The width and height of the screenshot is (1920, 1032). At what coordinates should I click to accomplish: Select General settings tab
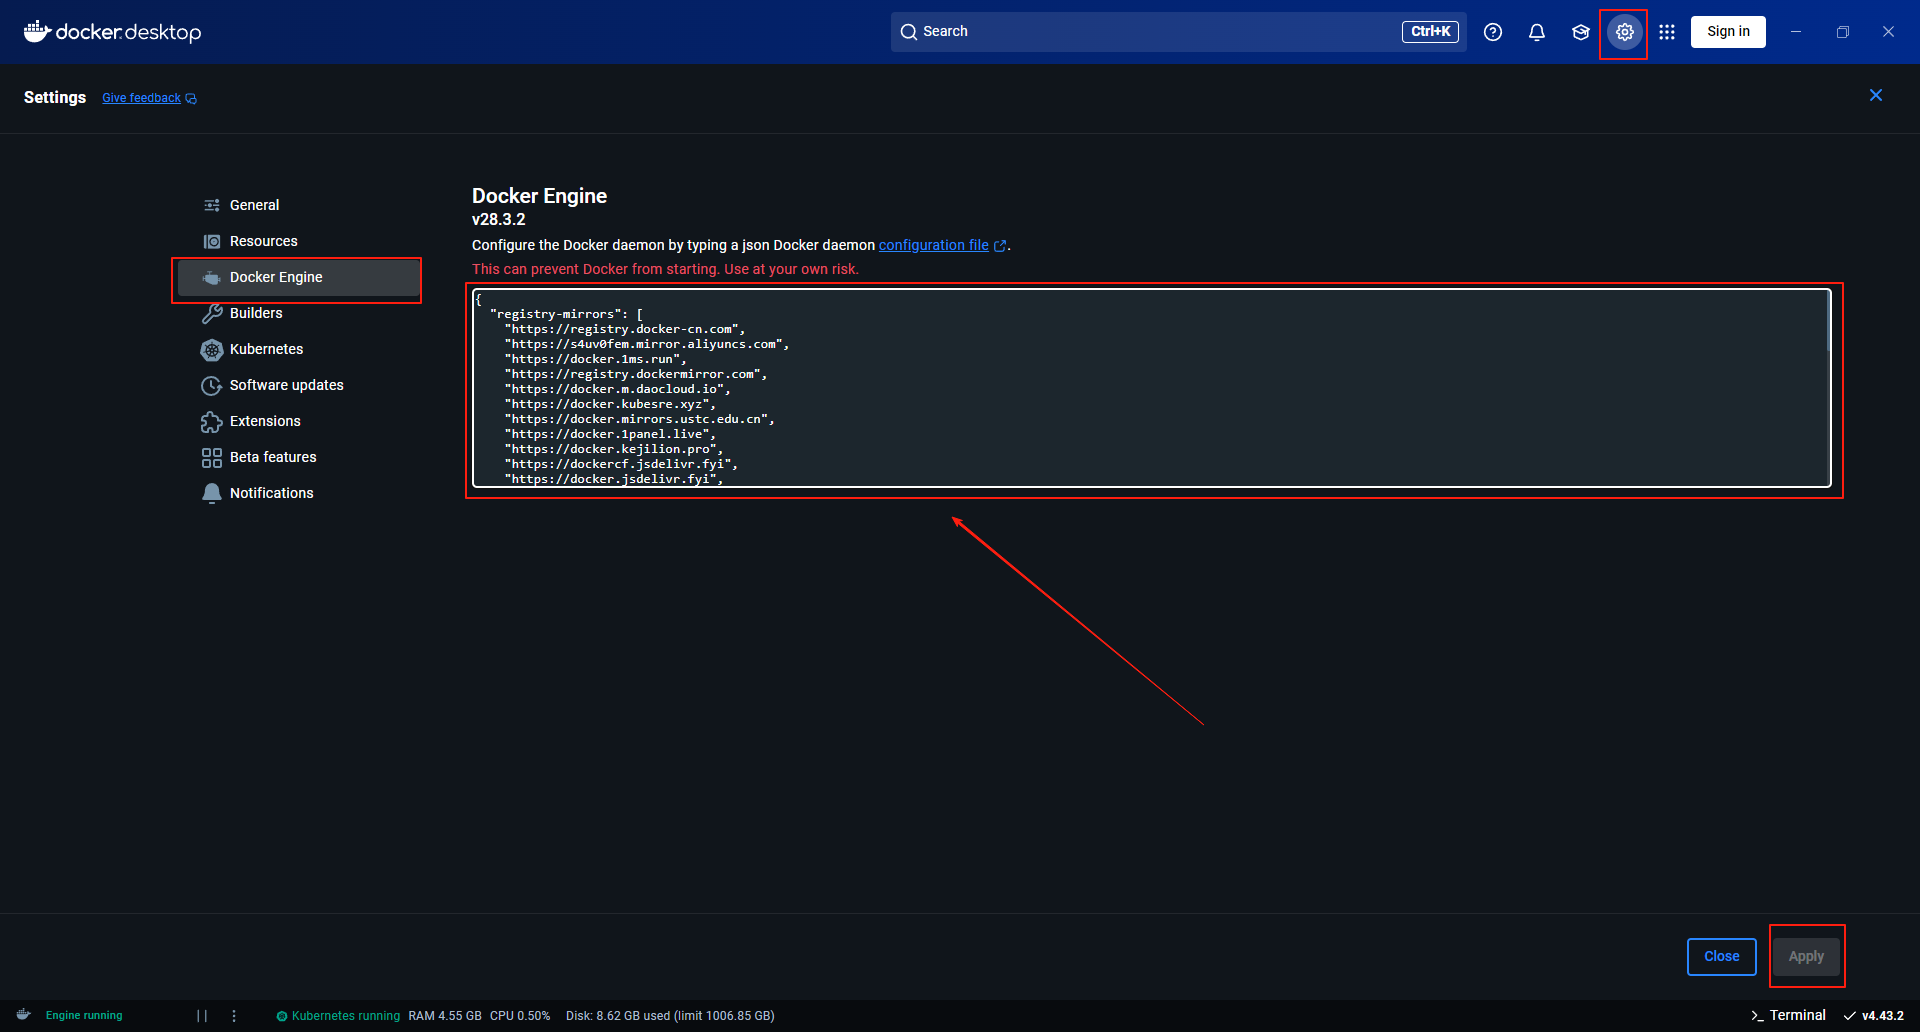point(298,205)
